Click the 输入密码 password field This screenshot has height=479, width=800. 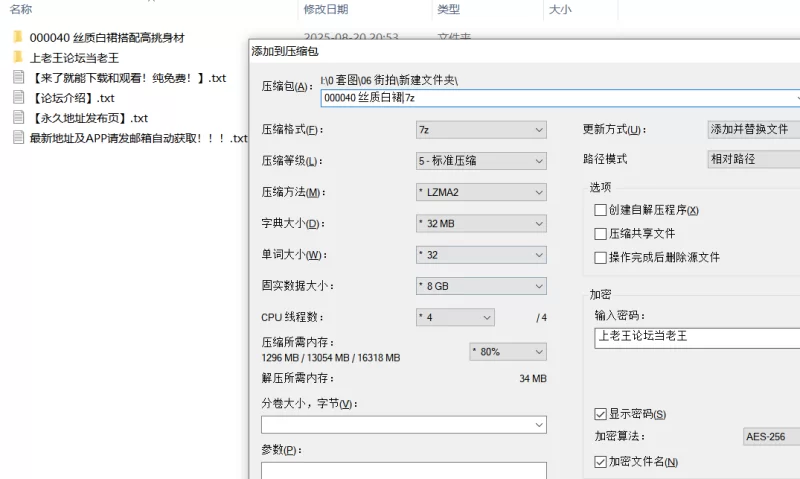[696, 337]
